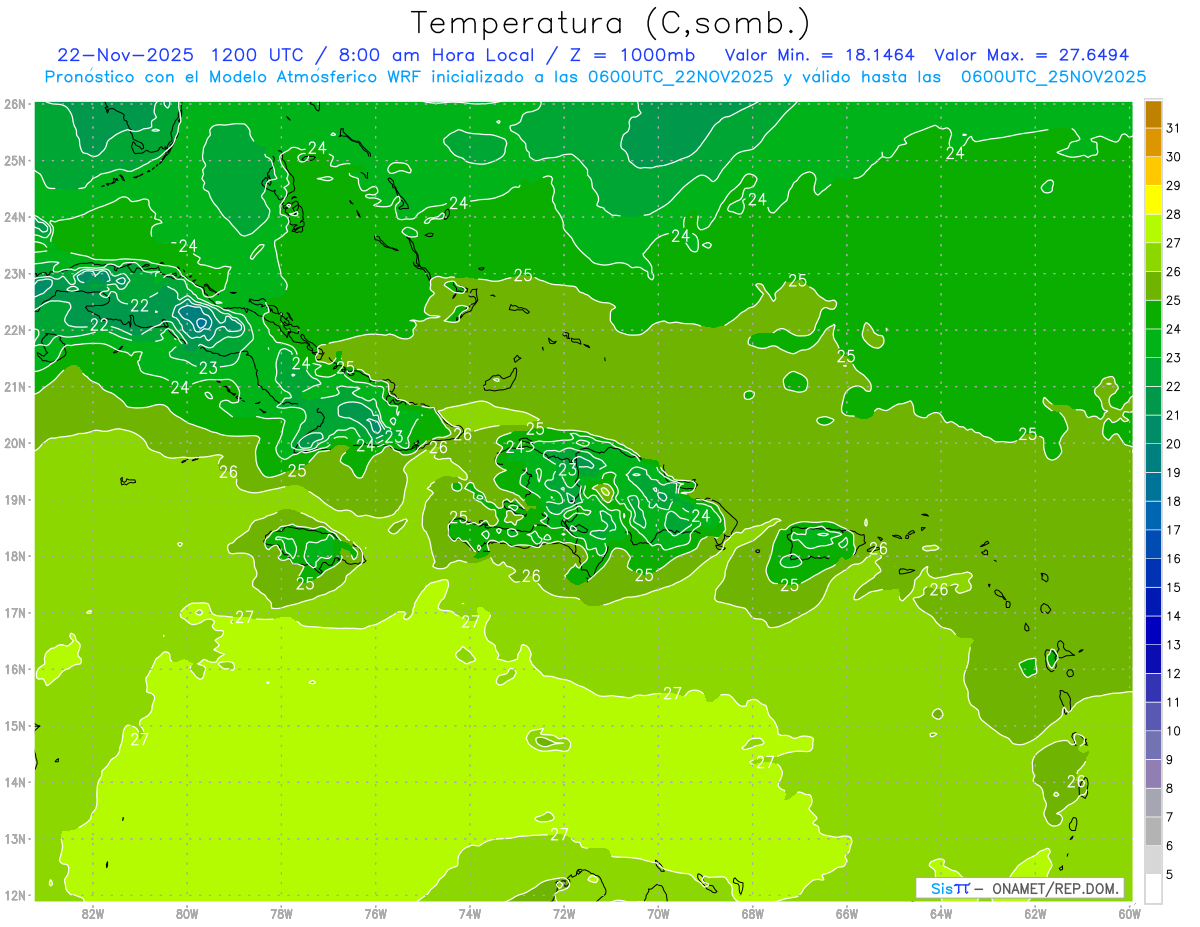The image size is (1200, 927).
Task: Click the brown-orange top swatch of color bar
Action: 1153,114
